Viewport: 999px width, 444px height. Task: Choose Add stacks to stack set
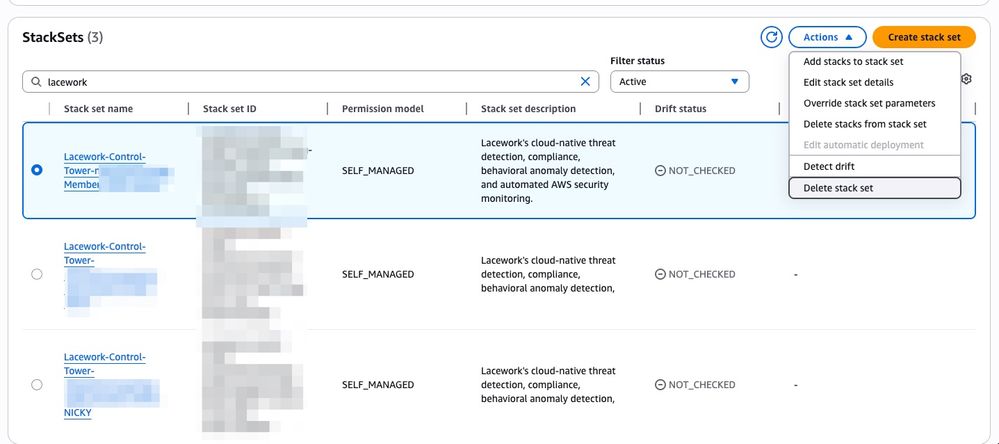click(853, 62)
